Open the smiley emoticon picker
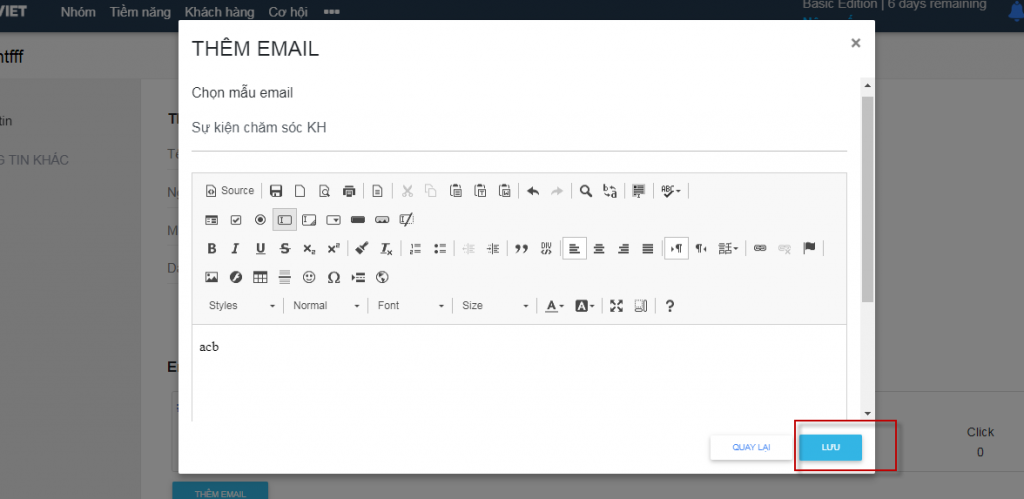The image size is (1024, 499). pyautogui.click(x=309, y=277)
